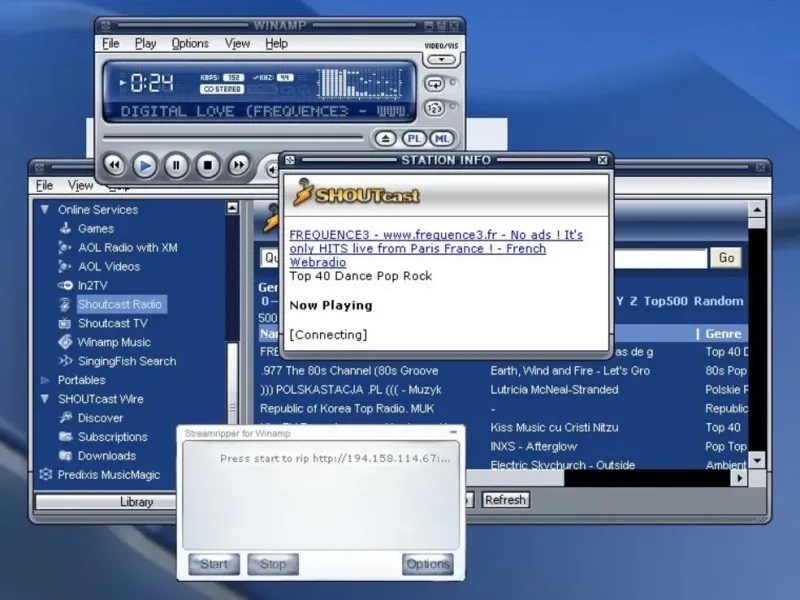
Task: Select AOL Radio with XM icon
Action: pyautogui.click(x=65, y=247)
